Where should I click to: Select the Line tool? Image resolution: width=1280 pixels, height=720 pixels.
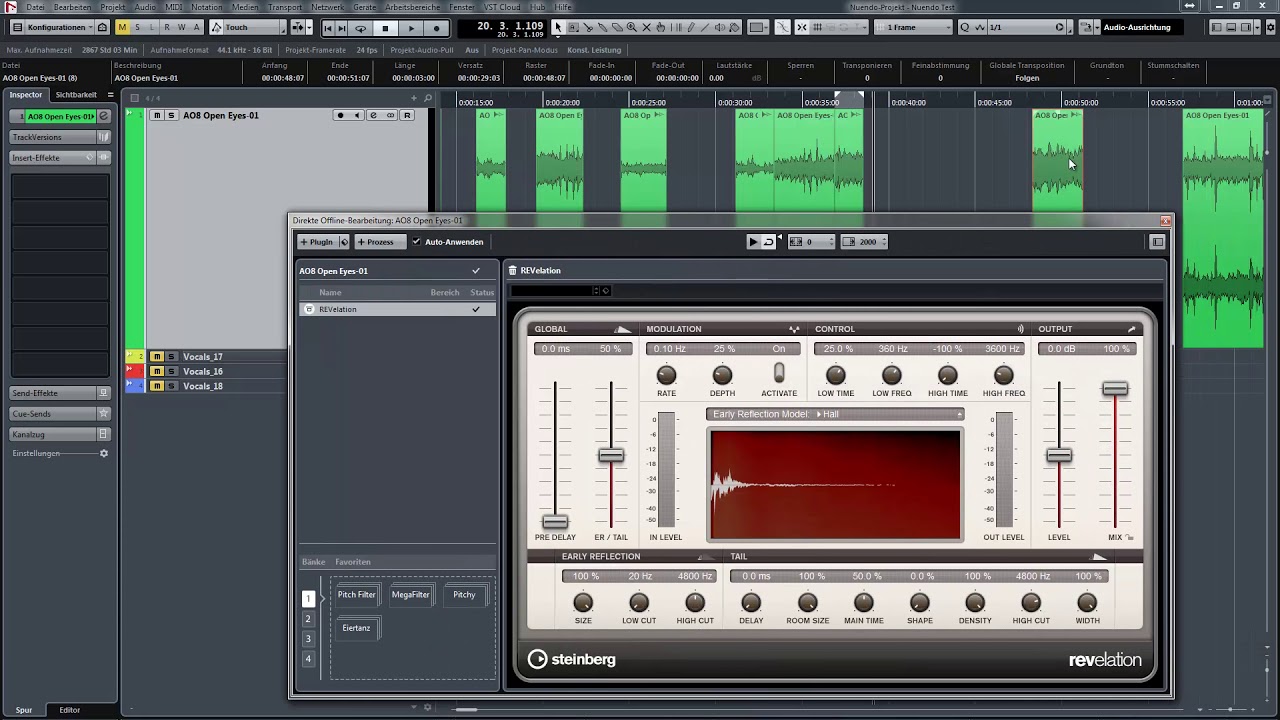[x=706, y=27]
